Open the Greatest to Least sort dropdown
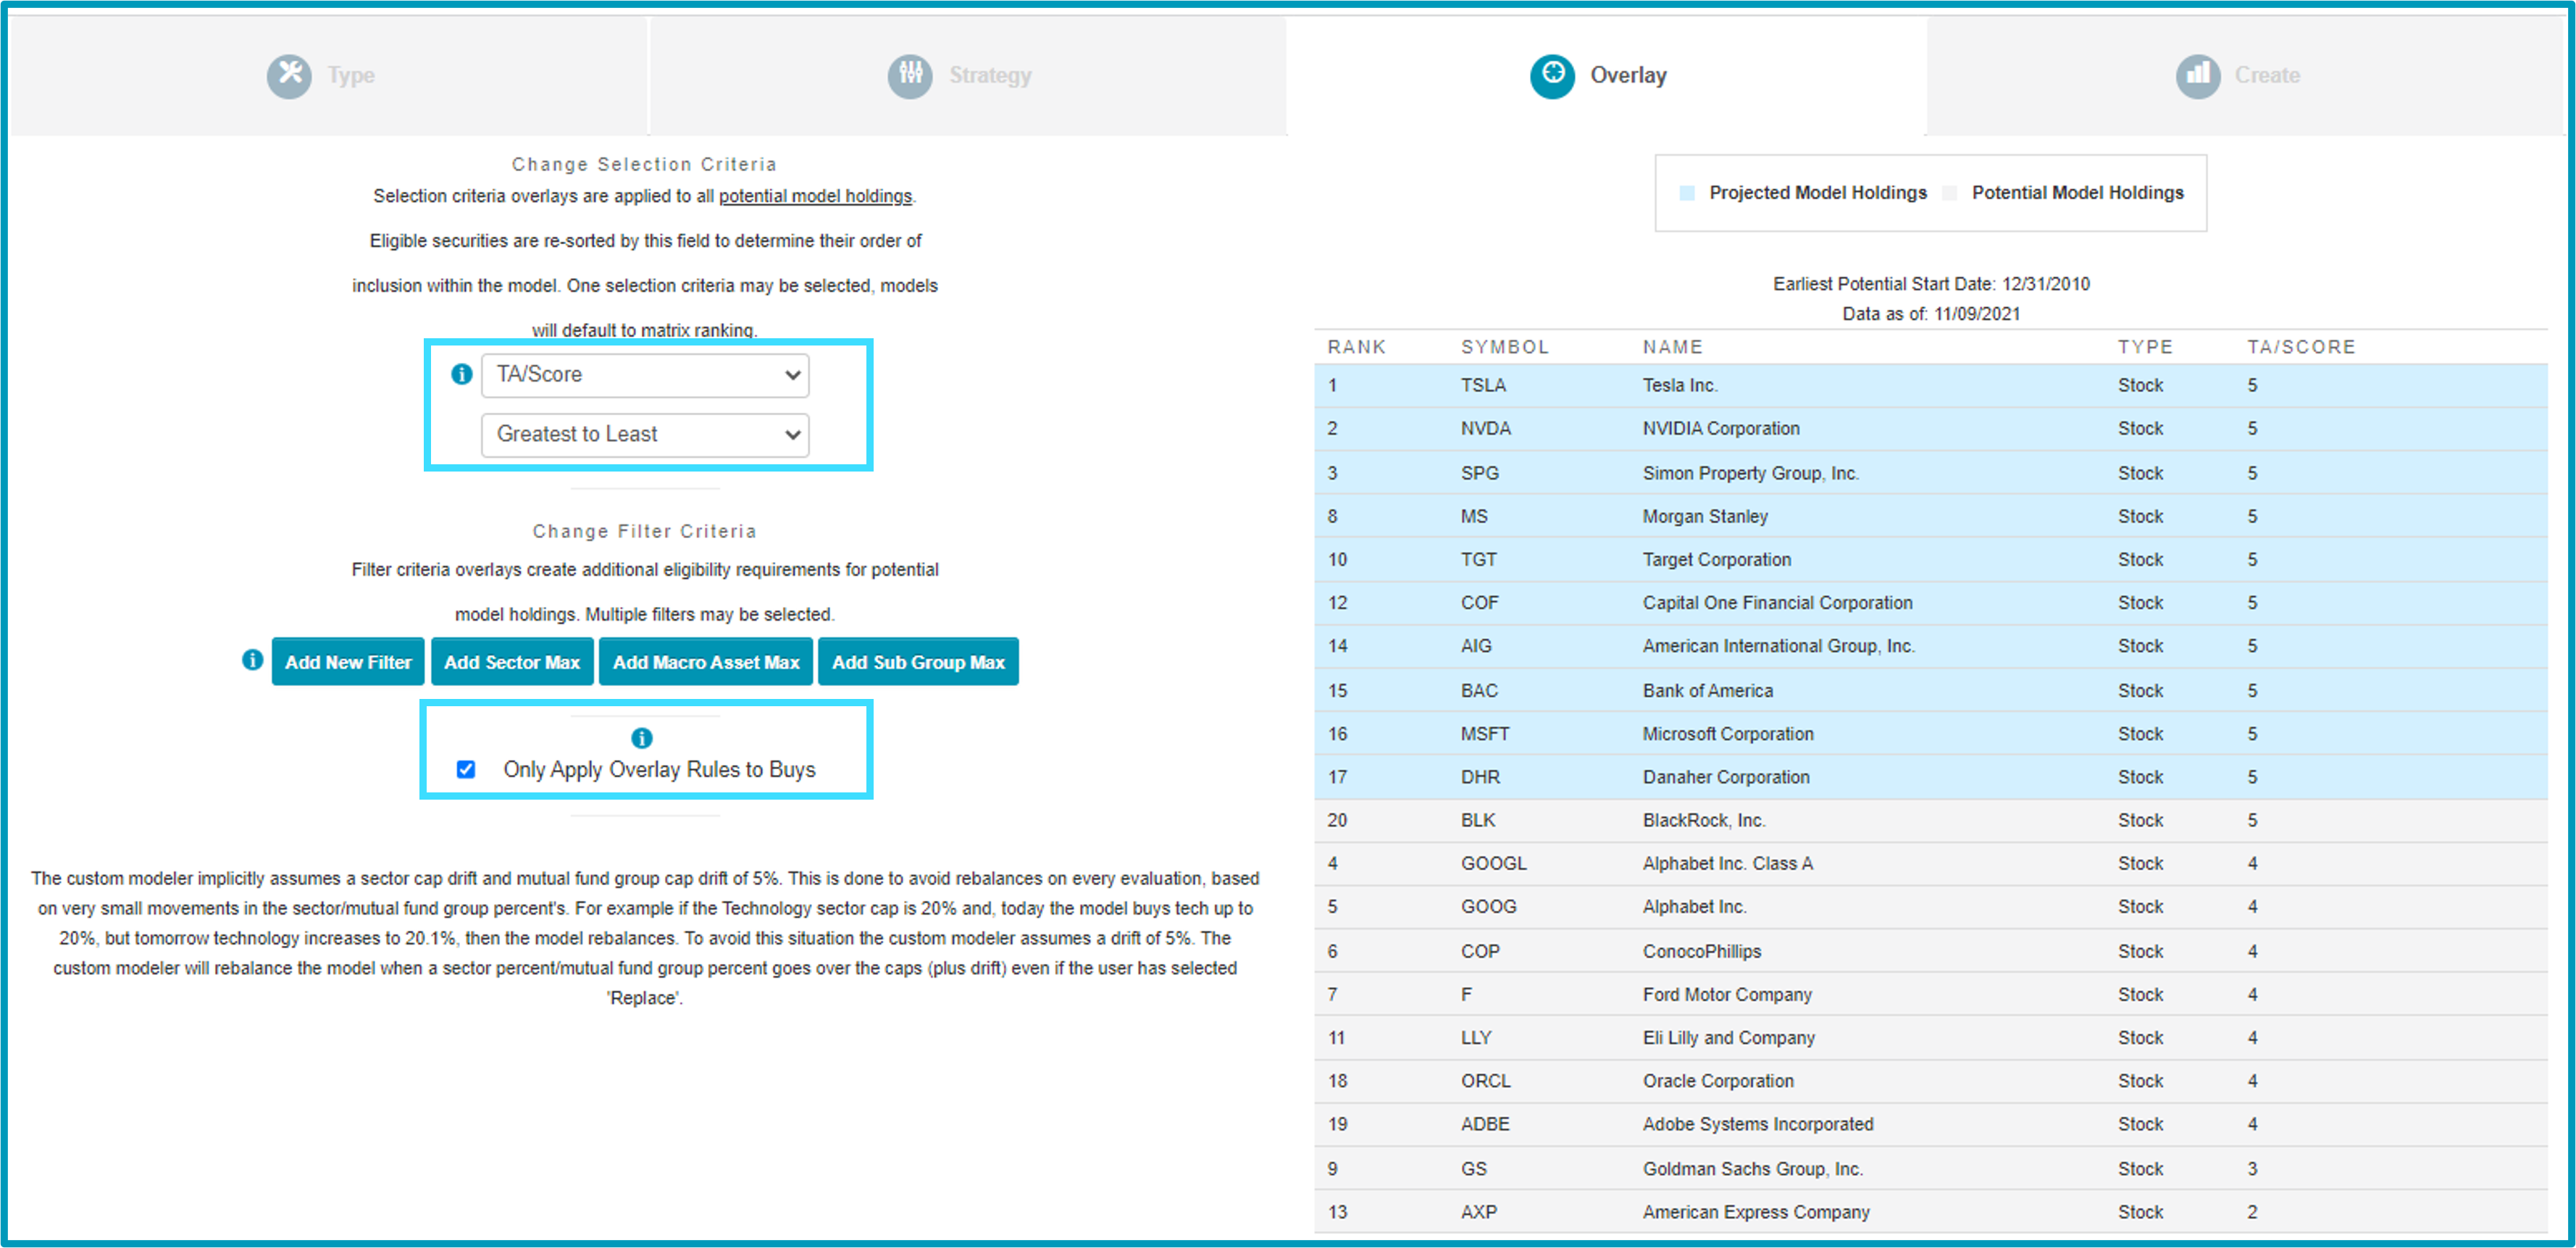This screenshot has height=1248, width=2576. click(645, 435)
